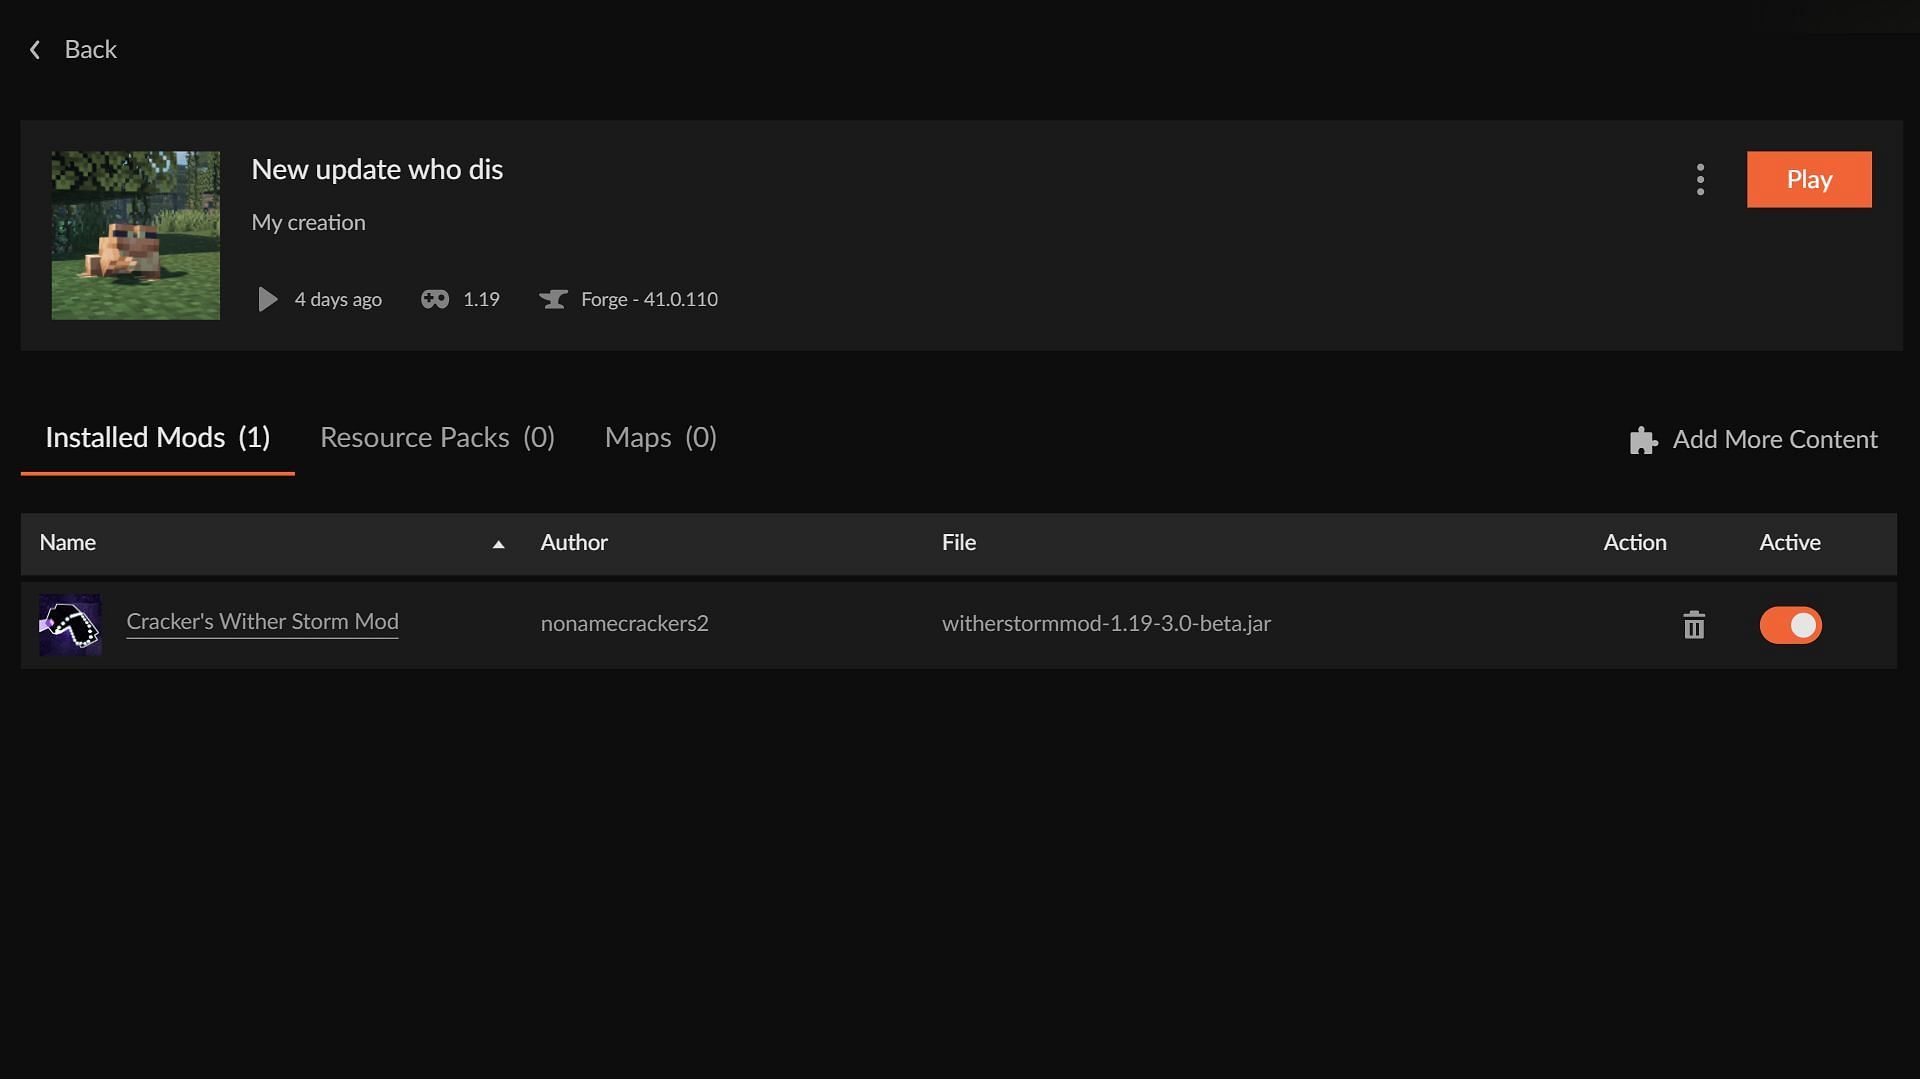The image size is (1920, 1079).
Task: Click the gamepad game version icon
Action: point(435,300)
